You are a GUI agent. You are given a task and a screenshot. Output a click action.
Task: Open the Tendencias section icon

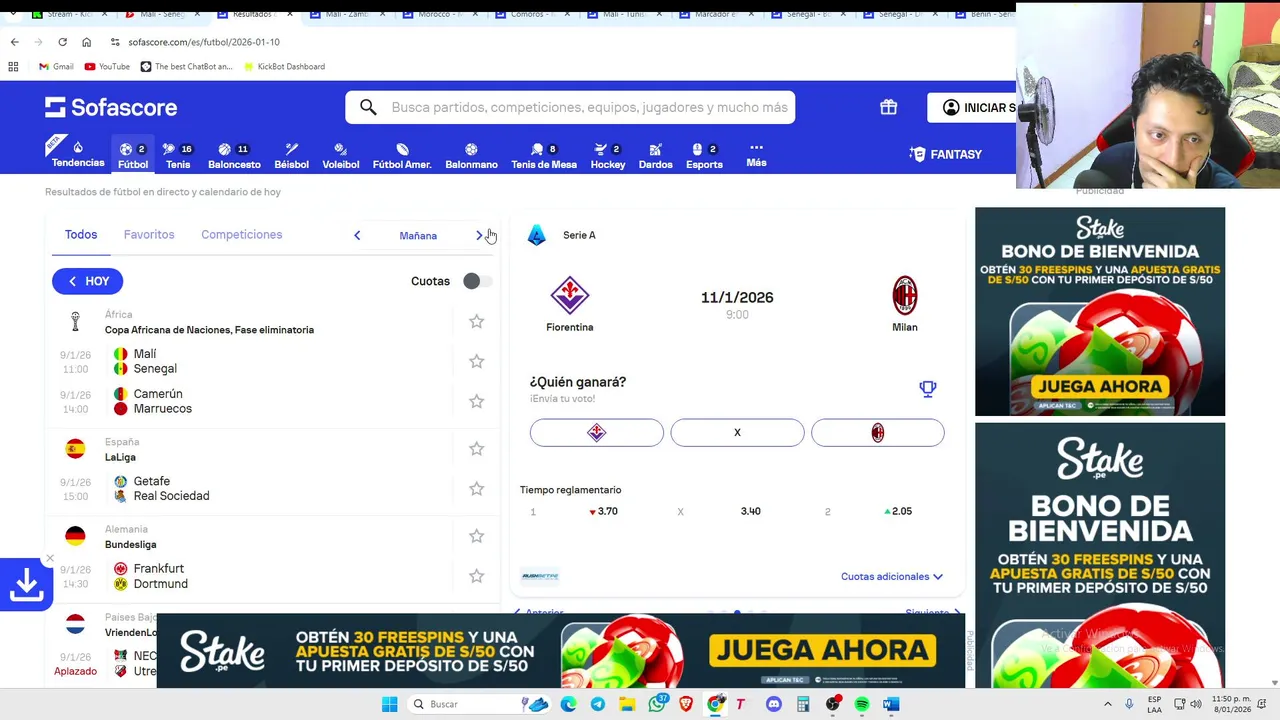click(x=77, y=148)
